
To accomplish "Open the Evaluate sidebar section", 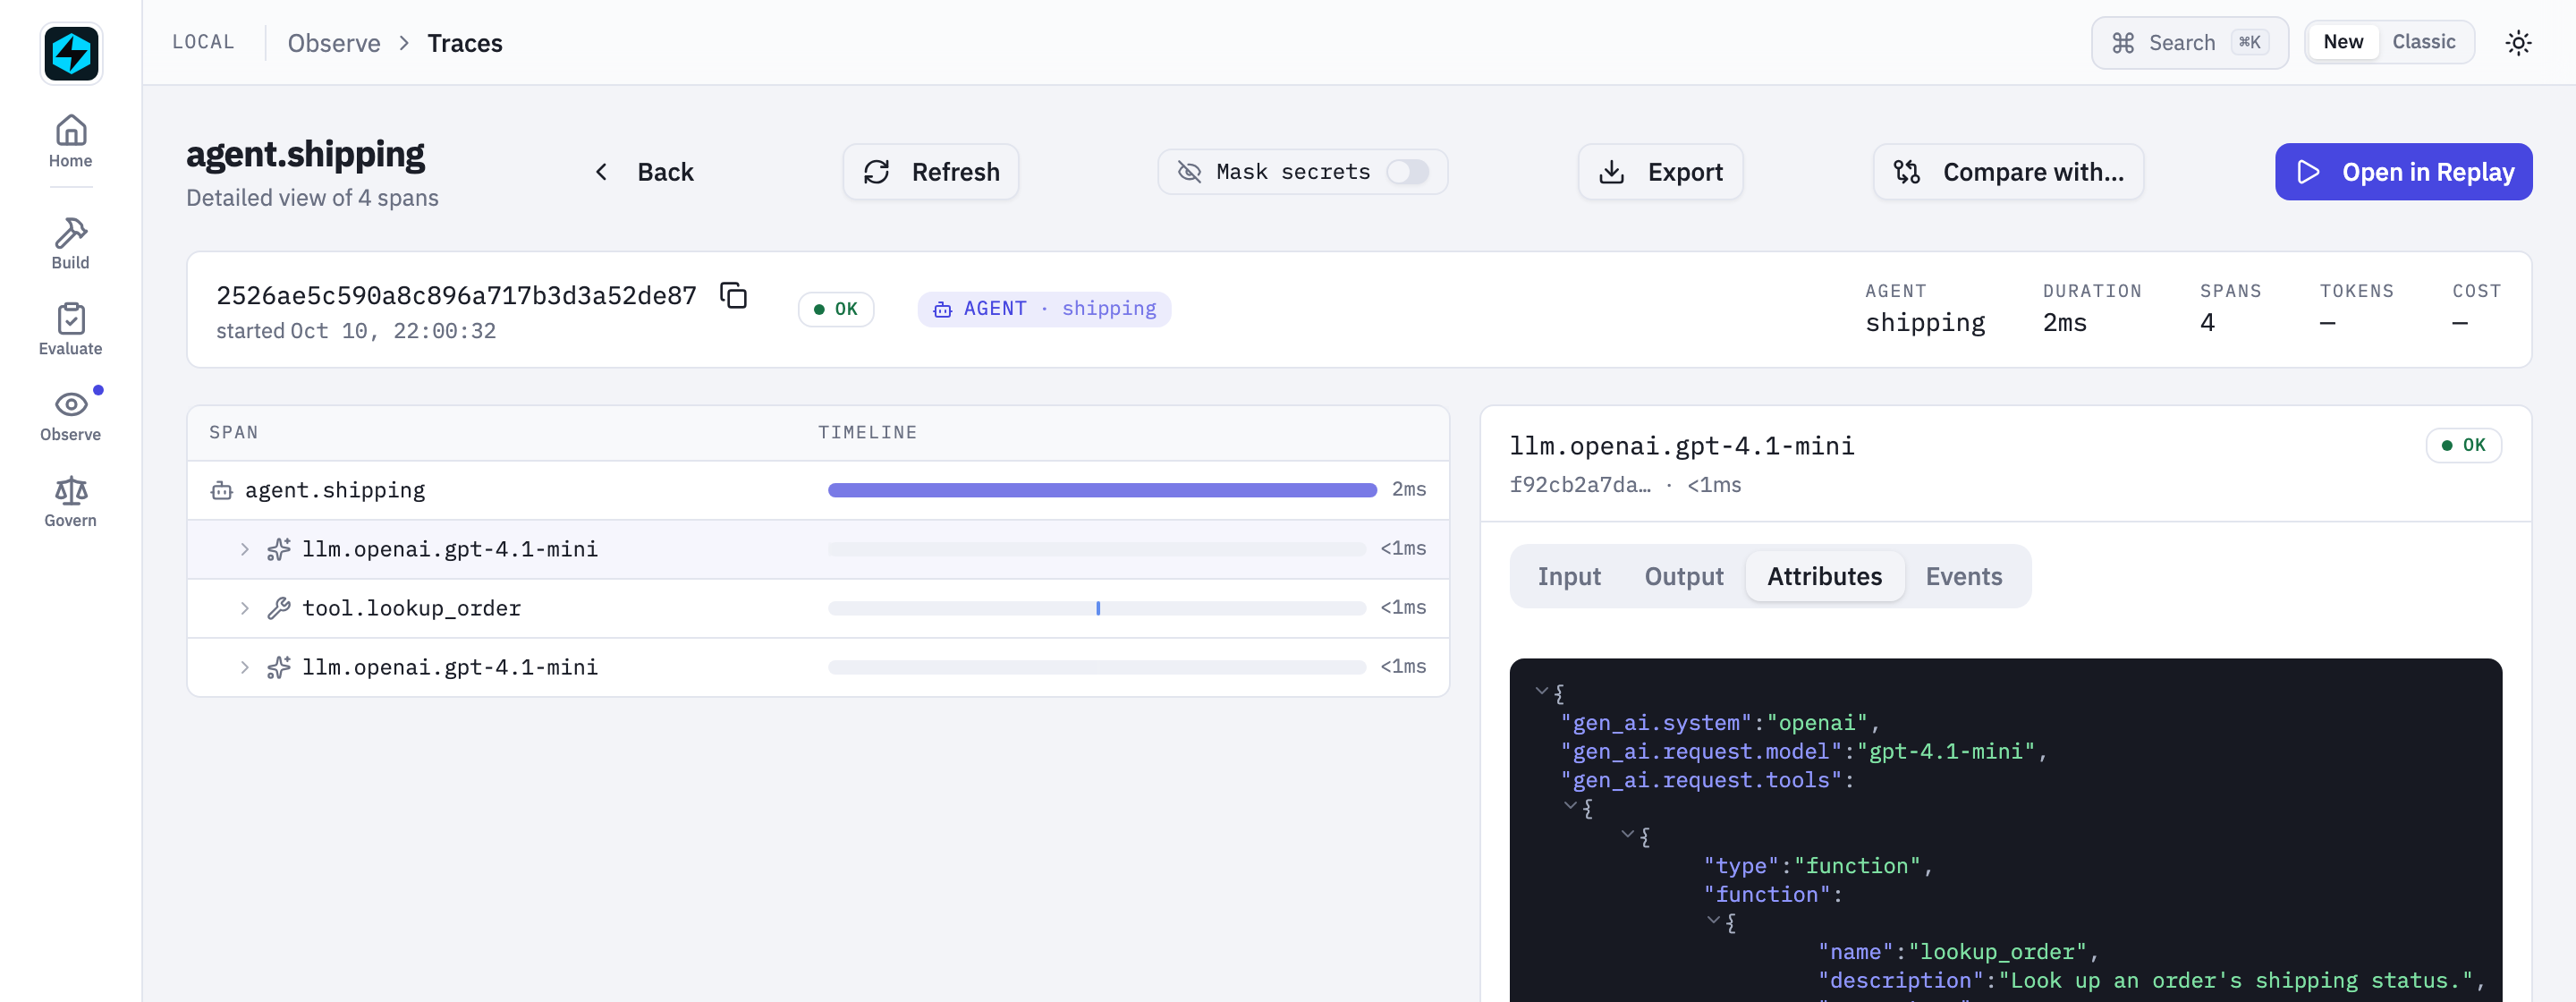I will click(x=71, y=329).
